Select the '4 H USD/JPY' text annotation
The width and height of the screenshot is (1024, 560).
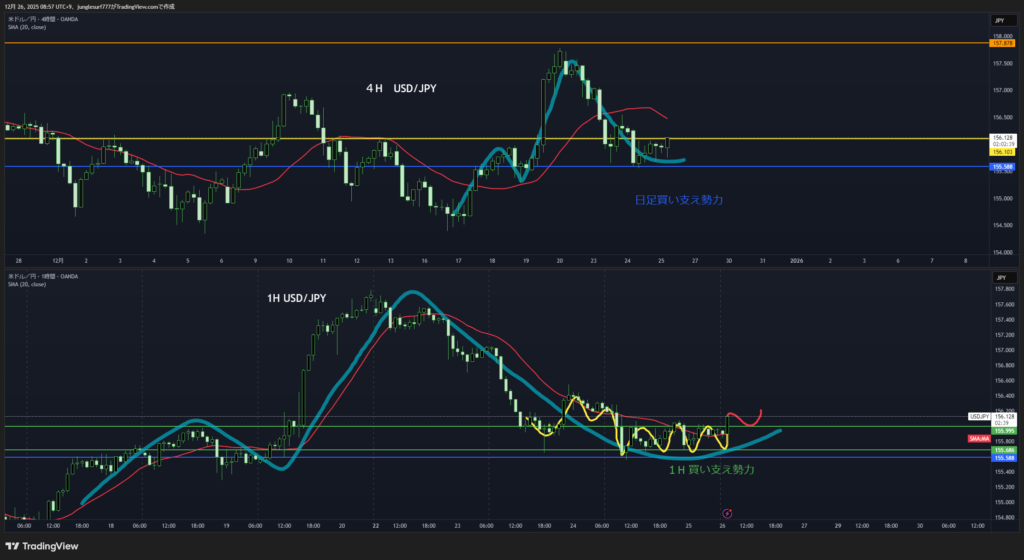pos(400,89)
